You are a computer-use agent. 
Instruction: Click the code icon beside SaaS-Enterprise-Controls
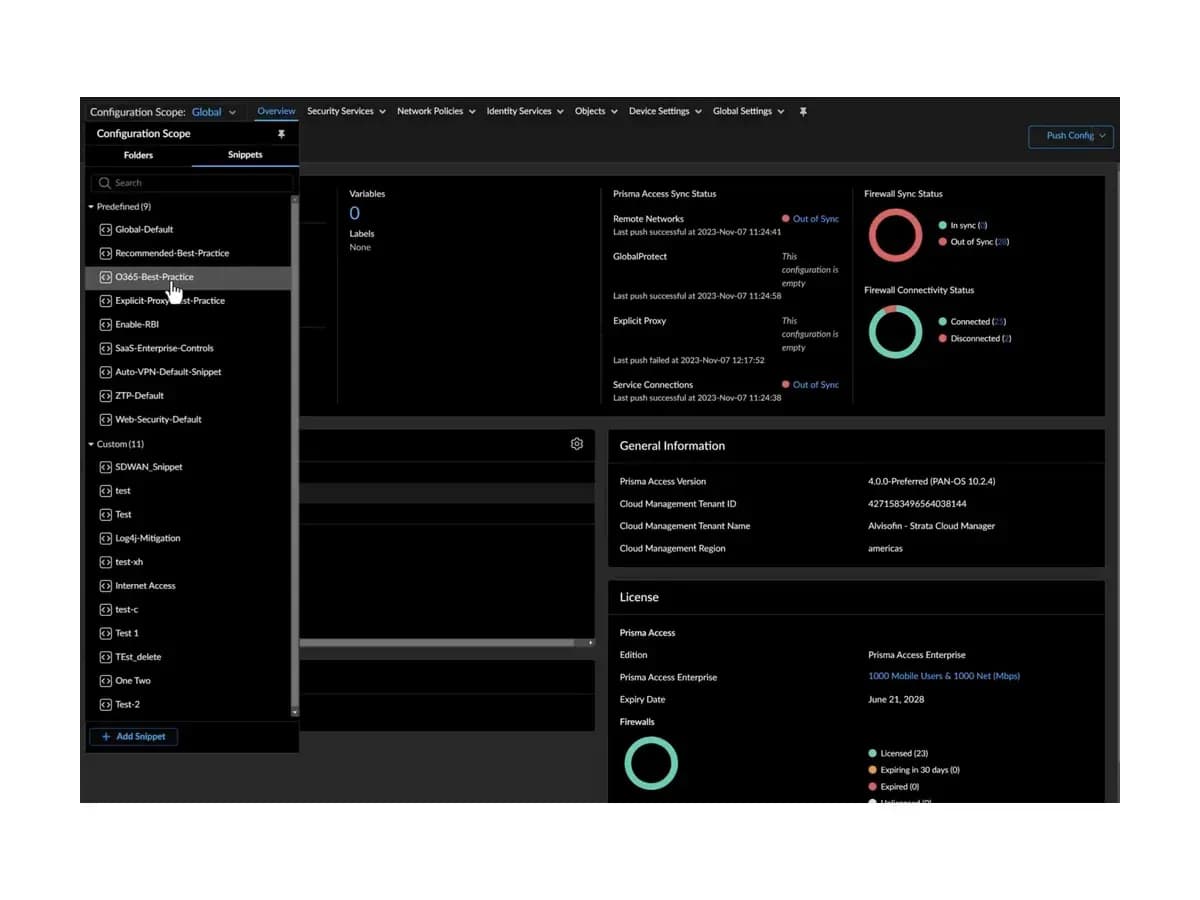pos(105,348)
